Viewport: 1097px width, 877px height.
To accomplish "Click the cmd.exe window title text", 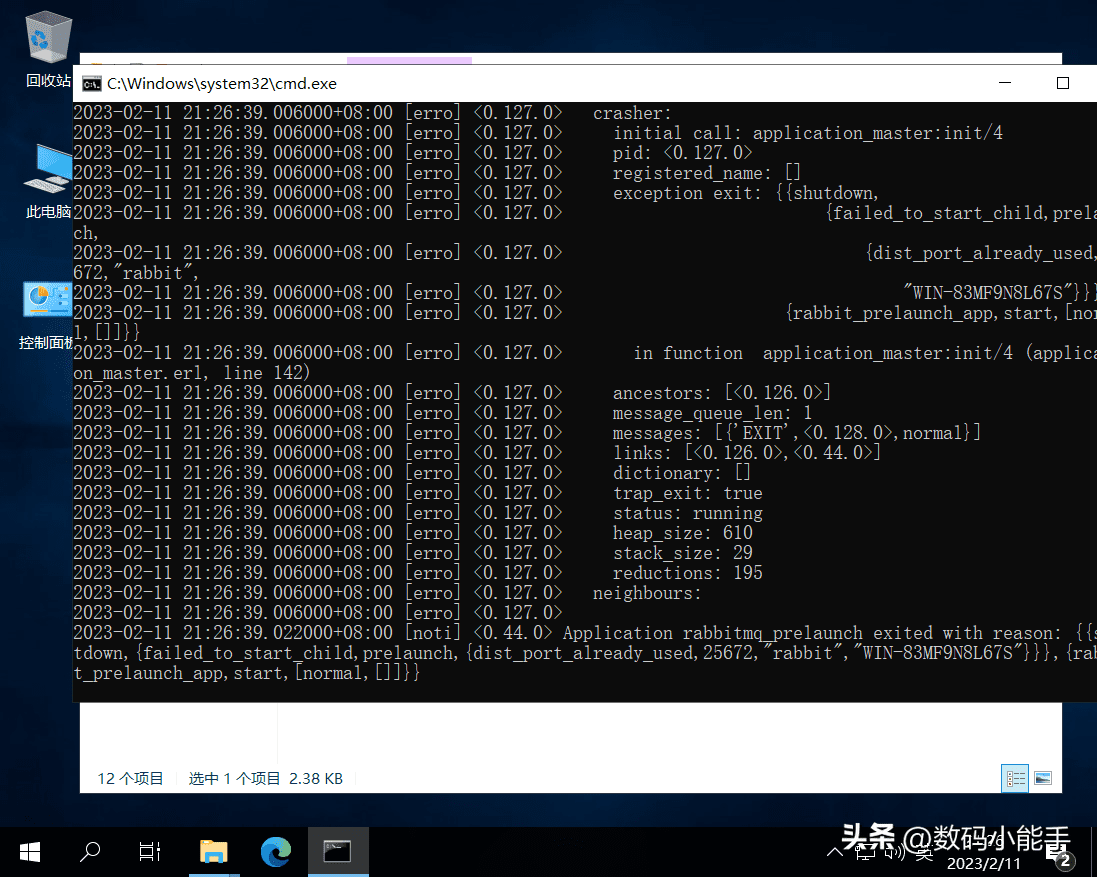I will [222, 83].
